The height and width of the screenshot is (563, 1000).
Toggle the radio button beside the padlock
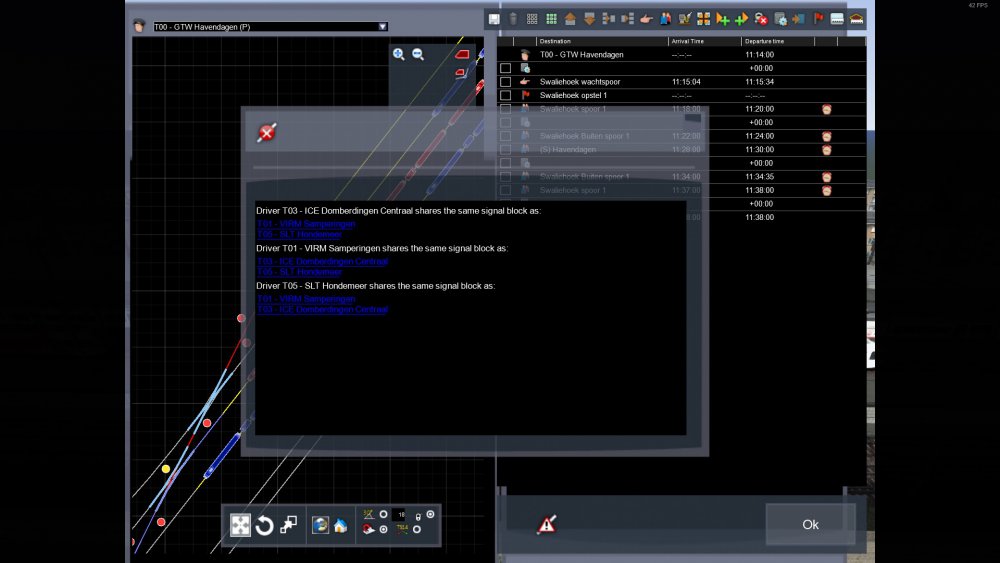pos(430,514)
